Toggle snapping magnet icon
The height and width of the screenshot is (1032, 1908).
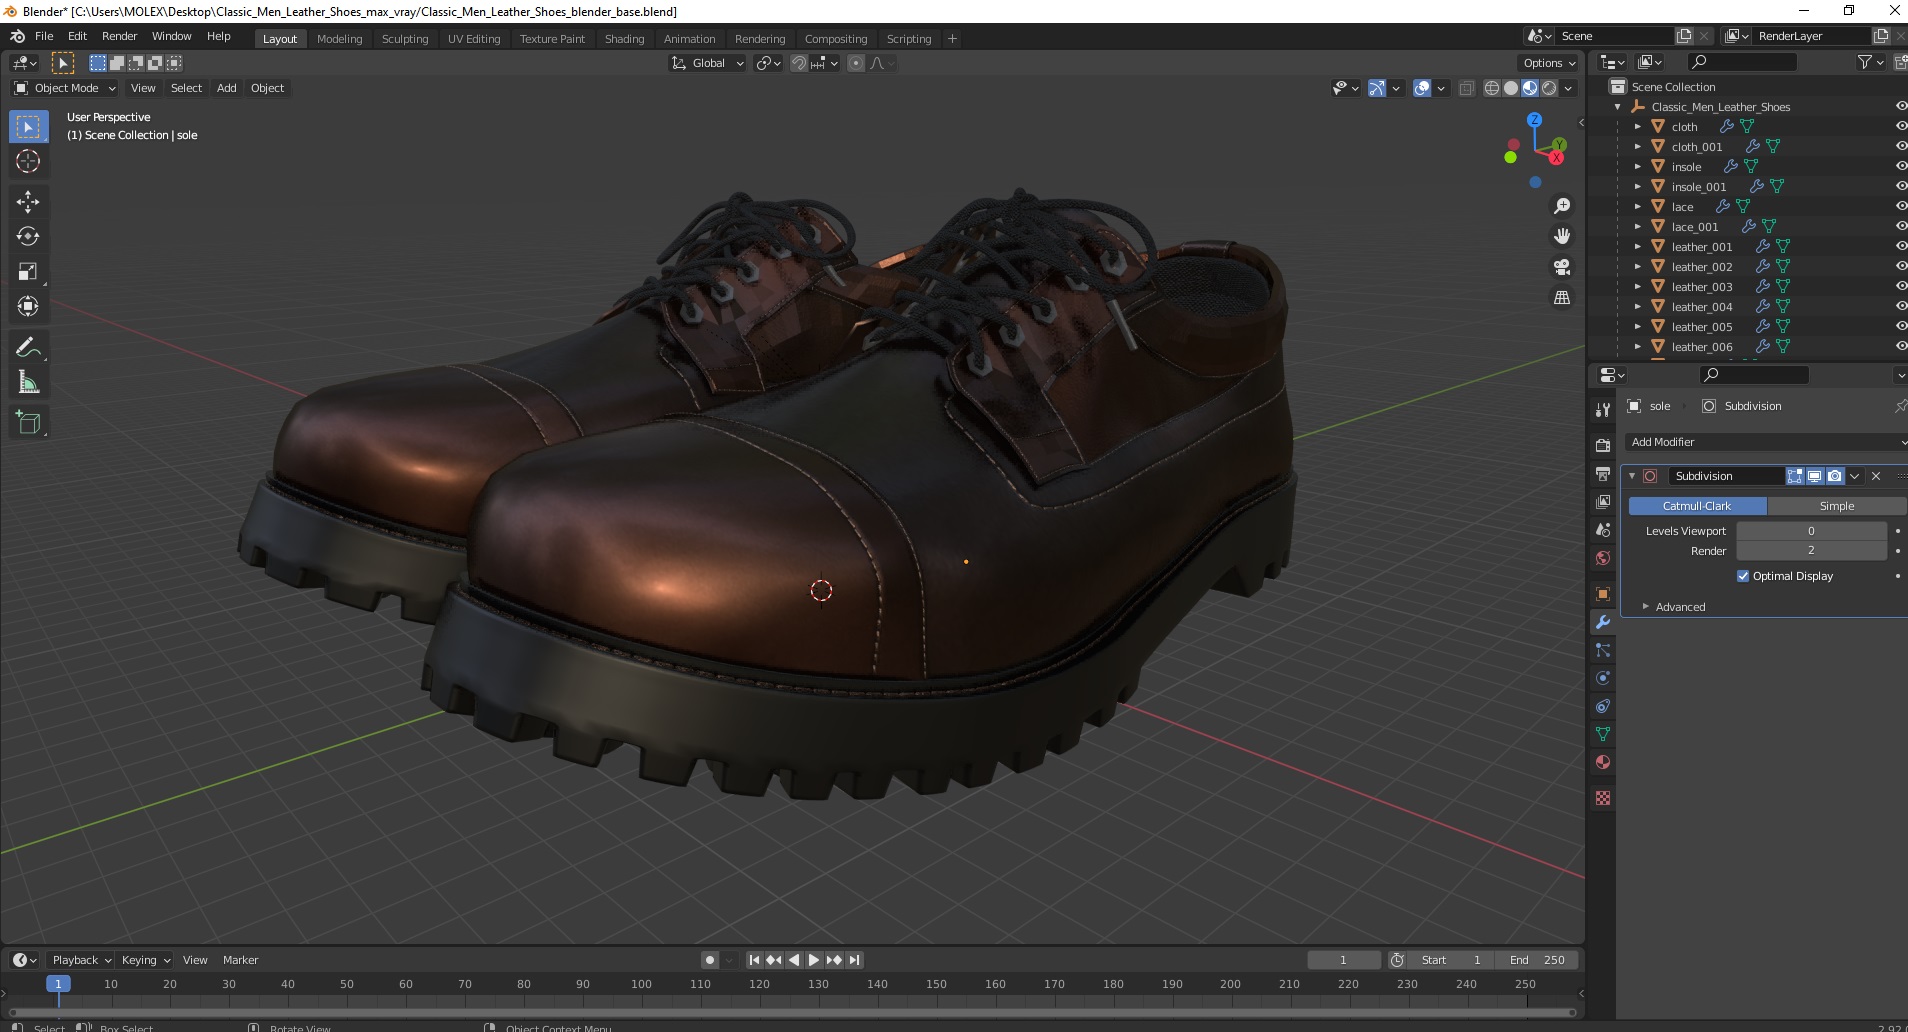pyautogui.click(x=798, y=63)
